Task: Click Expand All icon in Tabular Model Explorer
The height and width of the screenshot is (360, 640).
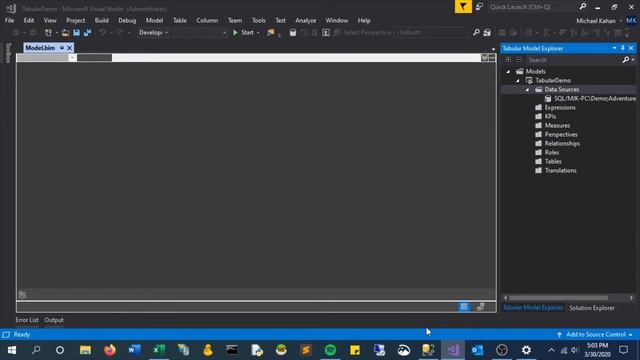Action: point(508,60)
